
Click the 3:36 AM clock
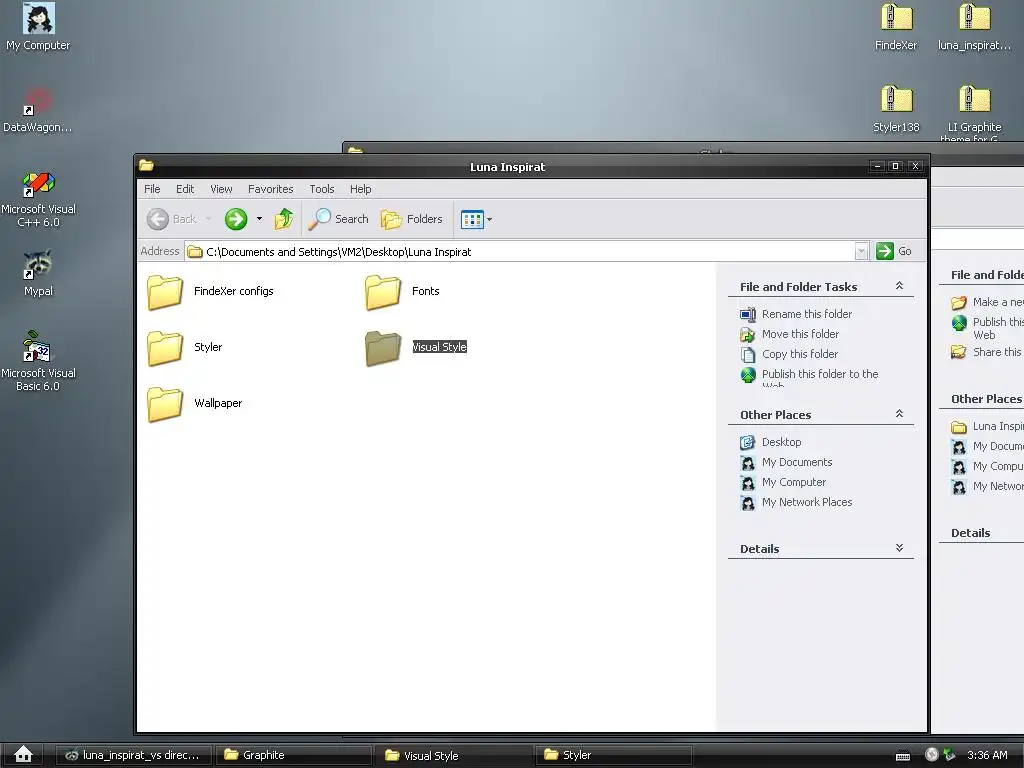987,755
